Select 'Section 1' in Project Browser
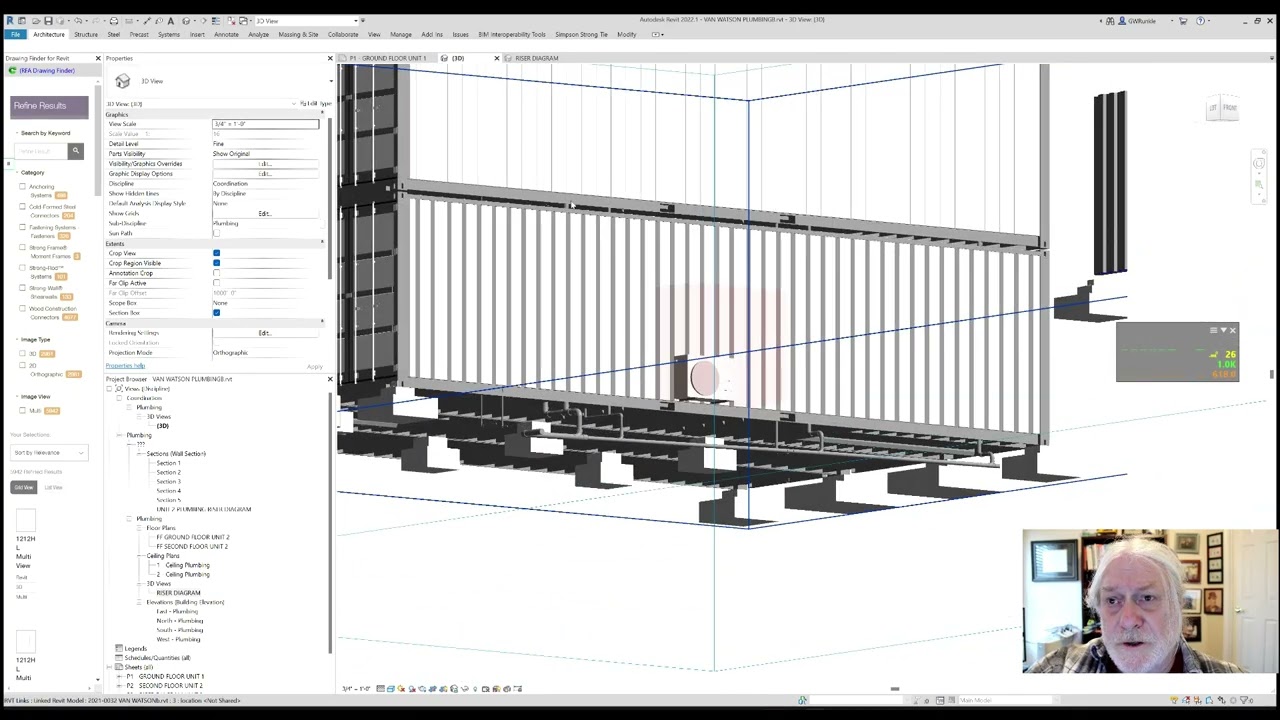 pyautogui.click(x=168, y=463)
